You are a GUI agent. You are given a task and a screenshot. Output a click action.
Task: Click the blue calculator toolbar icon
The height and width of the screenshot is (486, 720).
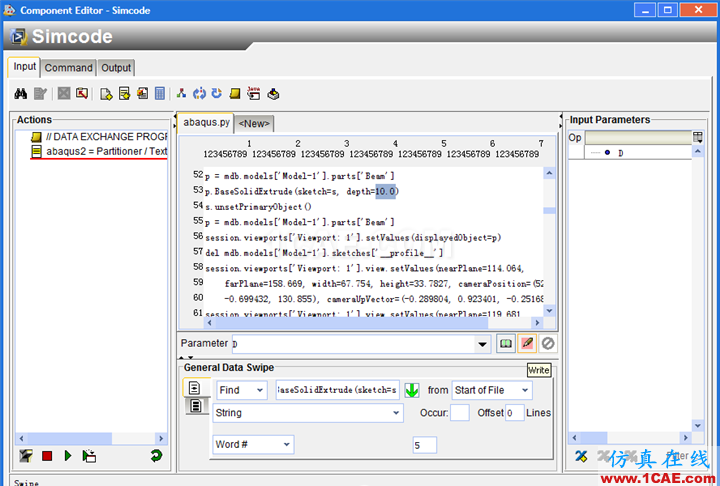tap(160, 94)
